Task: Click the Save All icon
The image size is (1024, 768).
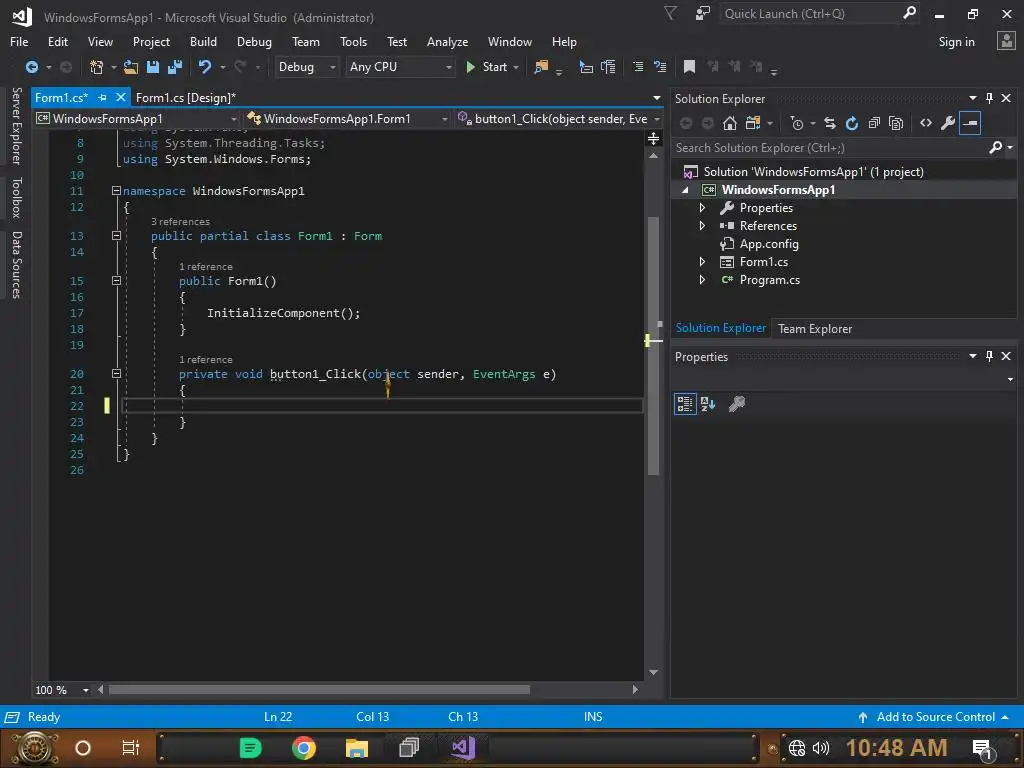Action: tap(174, 67)
